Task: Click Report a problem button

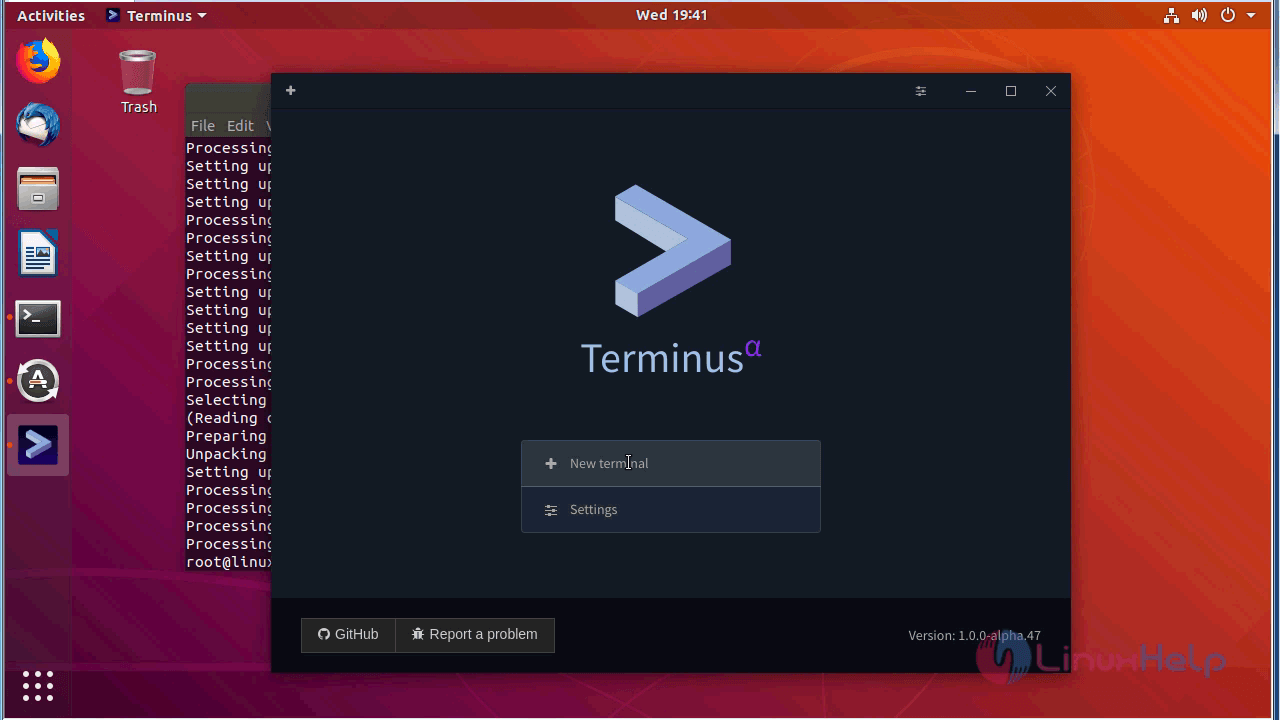Action: 475,634
